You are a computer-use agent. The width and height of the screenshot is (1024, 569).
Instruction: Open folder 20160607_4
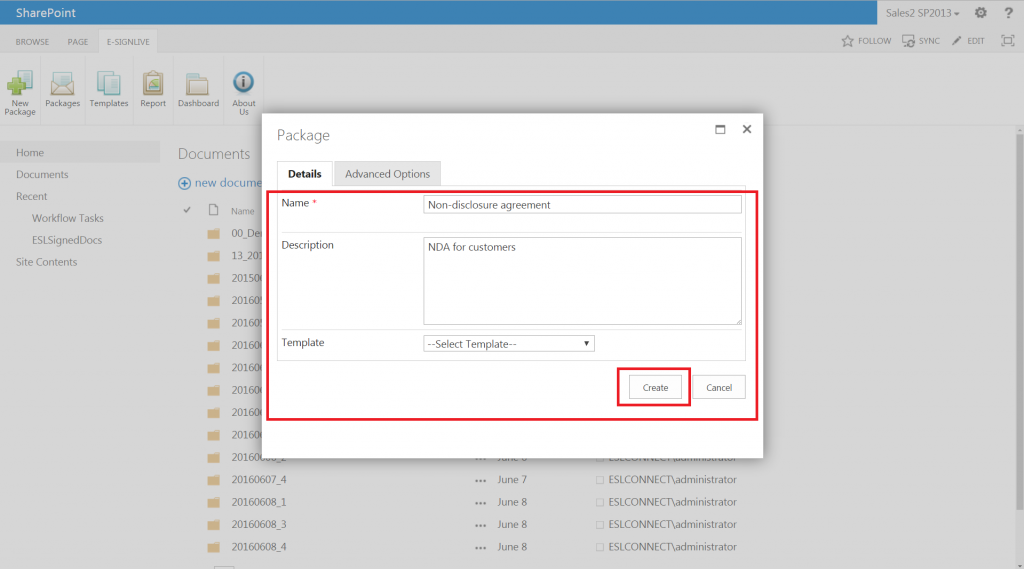pyautogui.click(x=259, y=480)
